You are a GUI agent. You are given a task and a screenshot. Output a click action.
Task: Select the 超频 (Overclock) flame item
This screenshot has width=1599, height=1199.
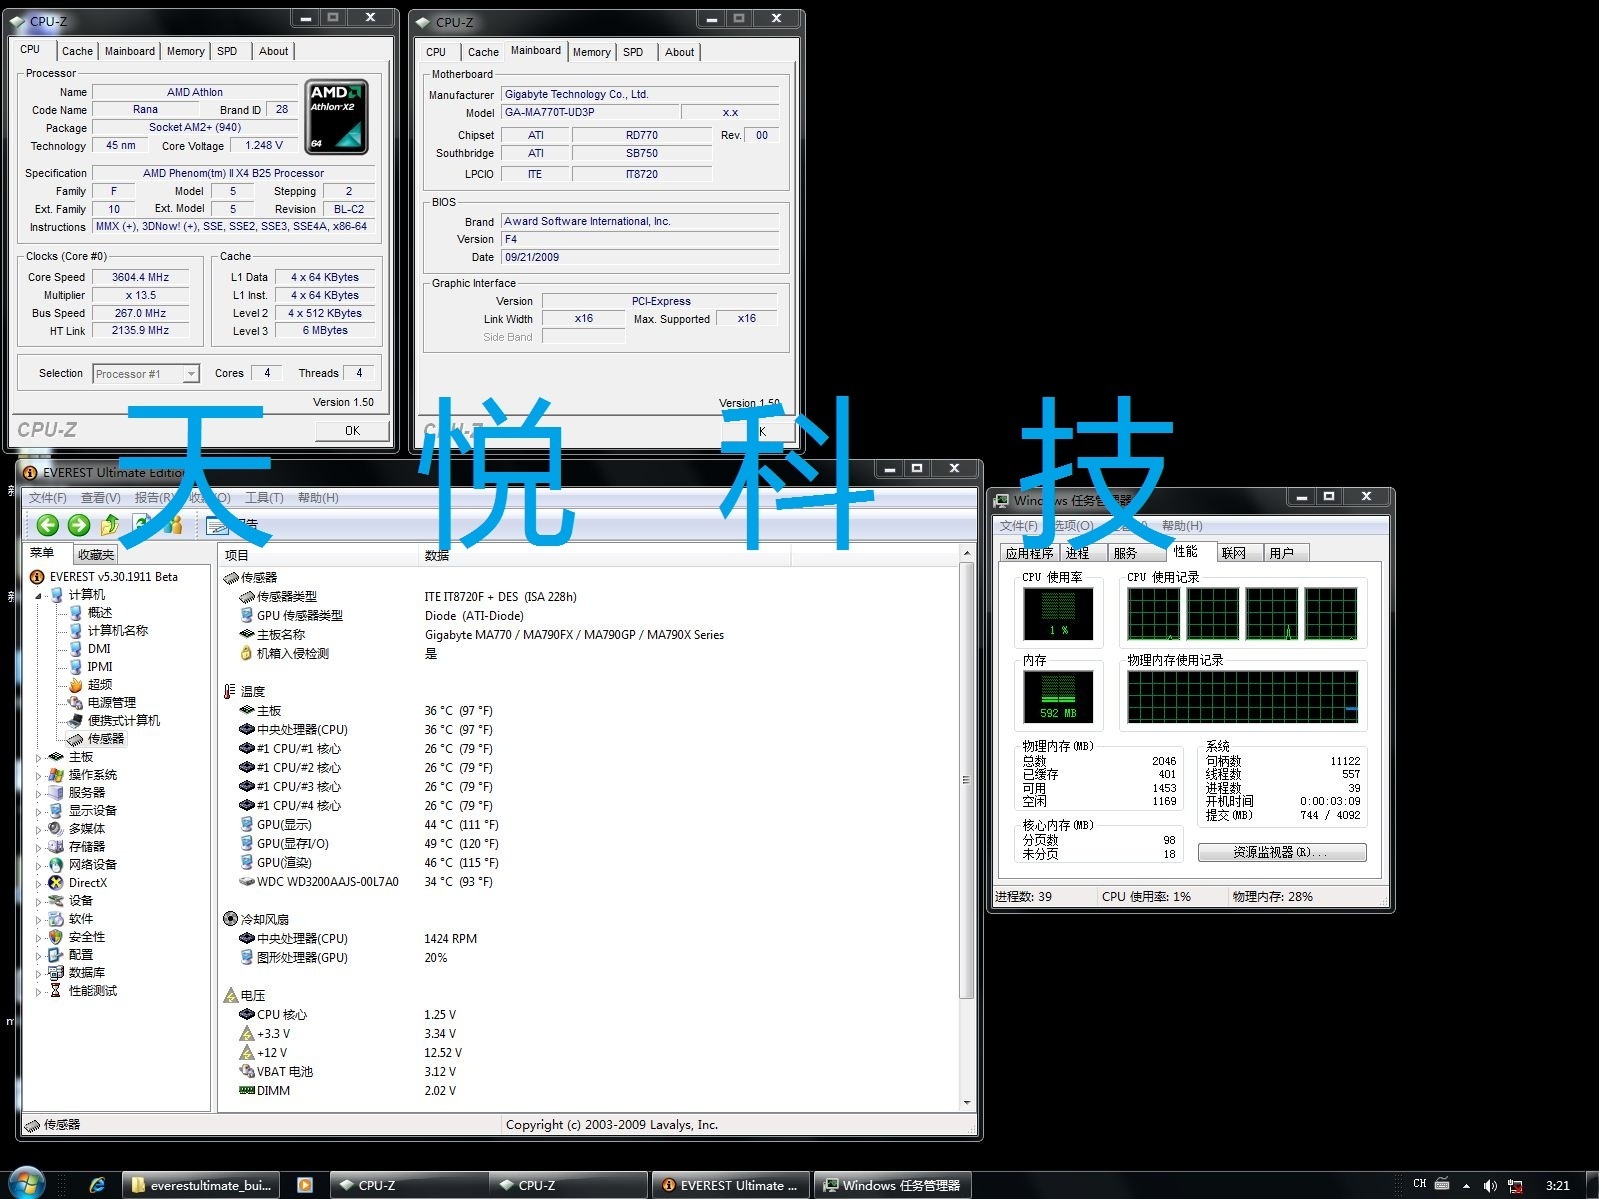pos(99,685)
